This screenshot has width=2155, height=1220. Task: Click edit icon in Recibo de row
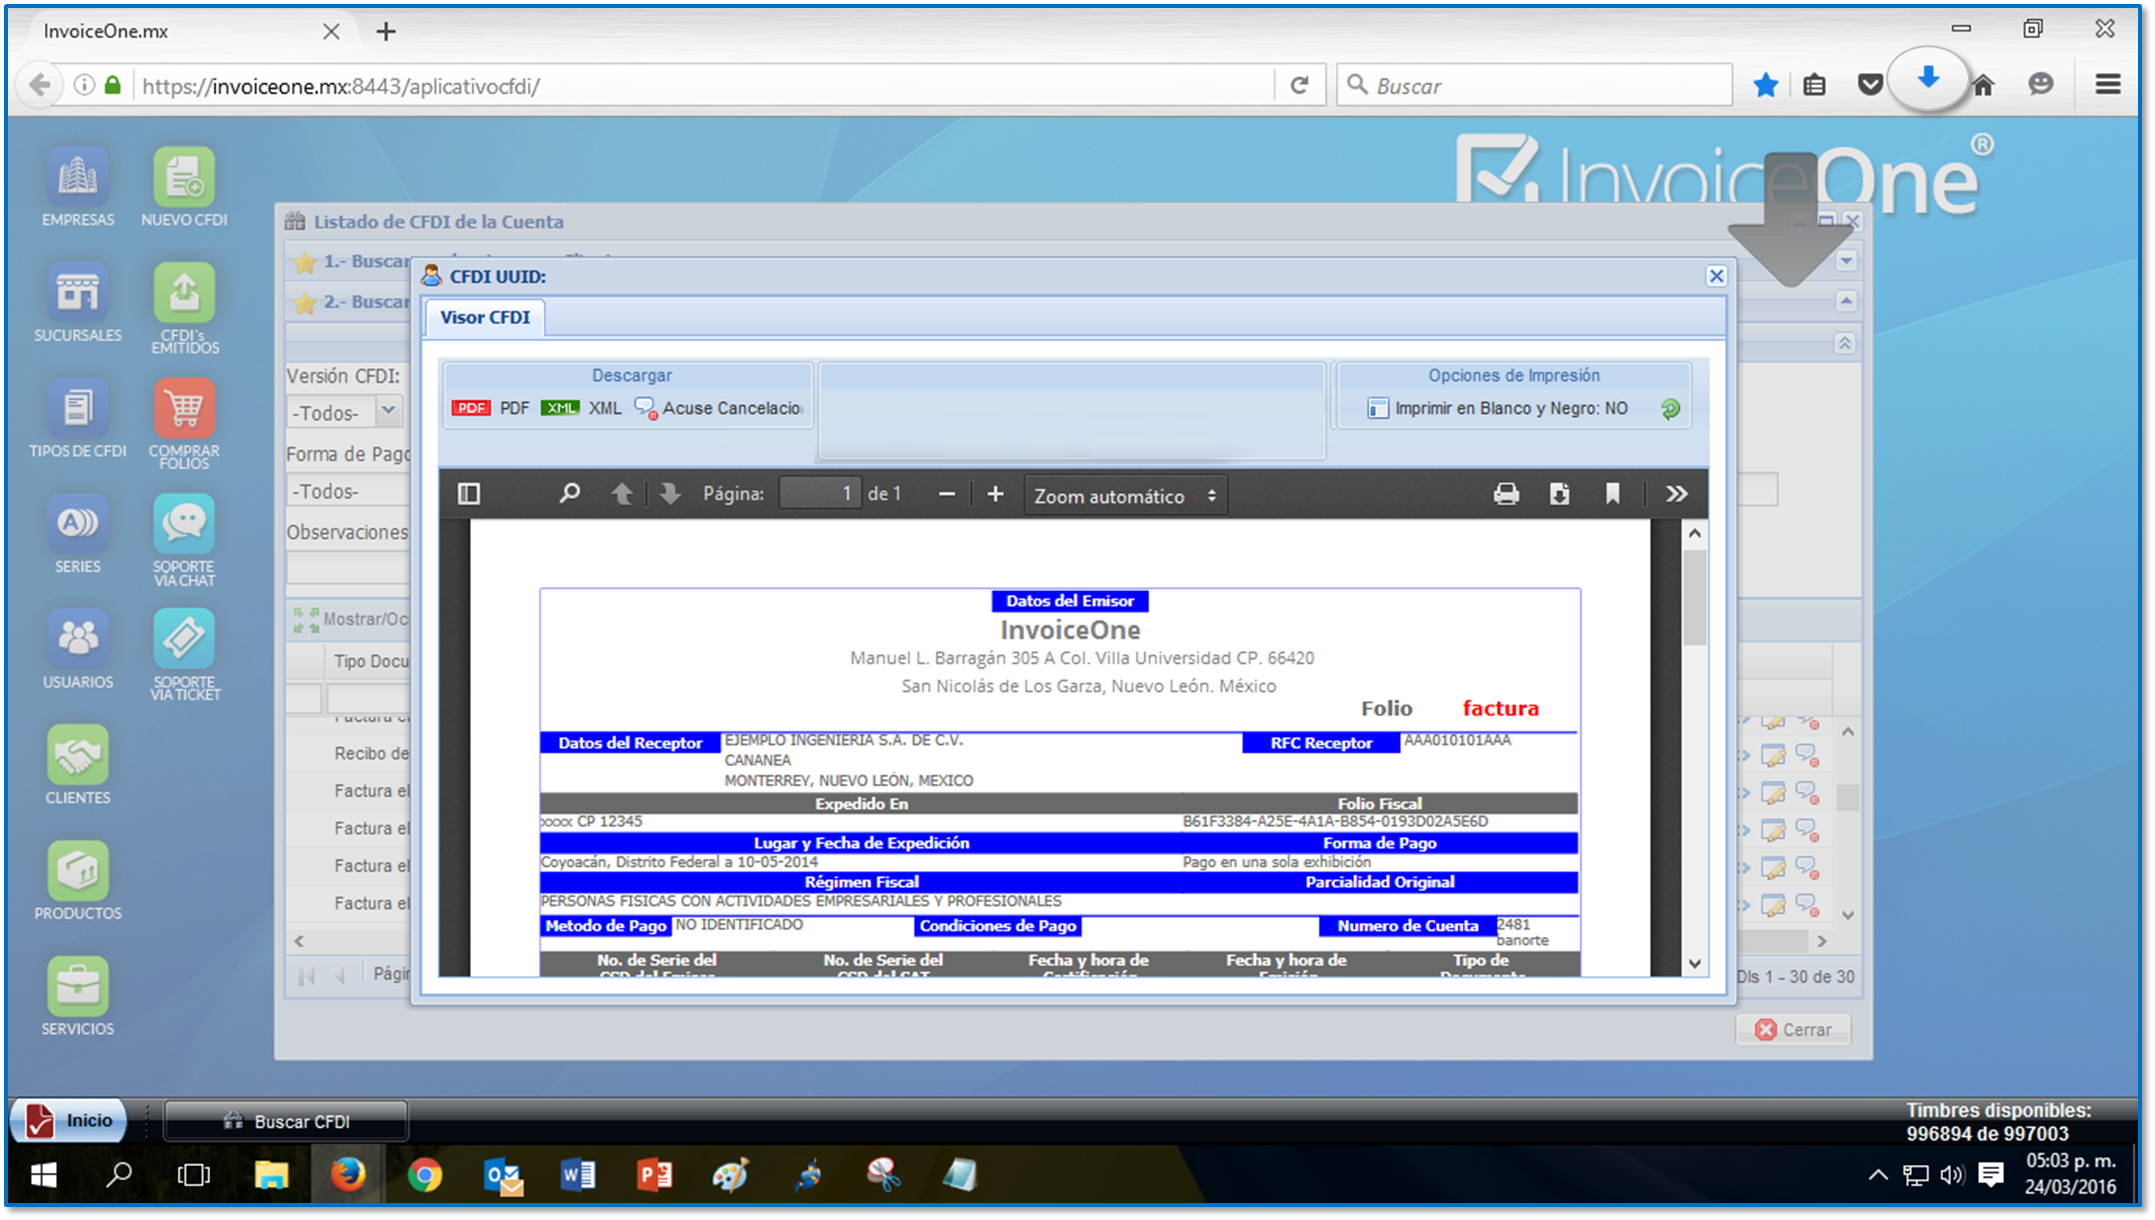(1773, 755)
